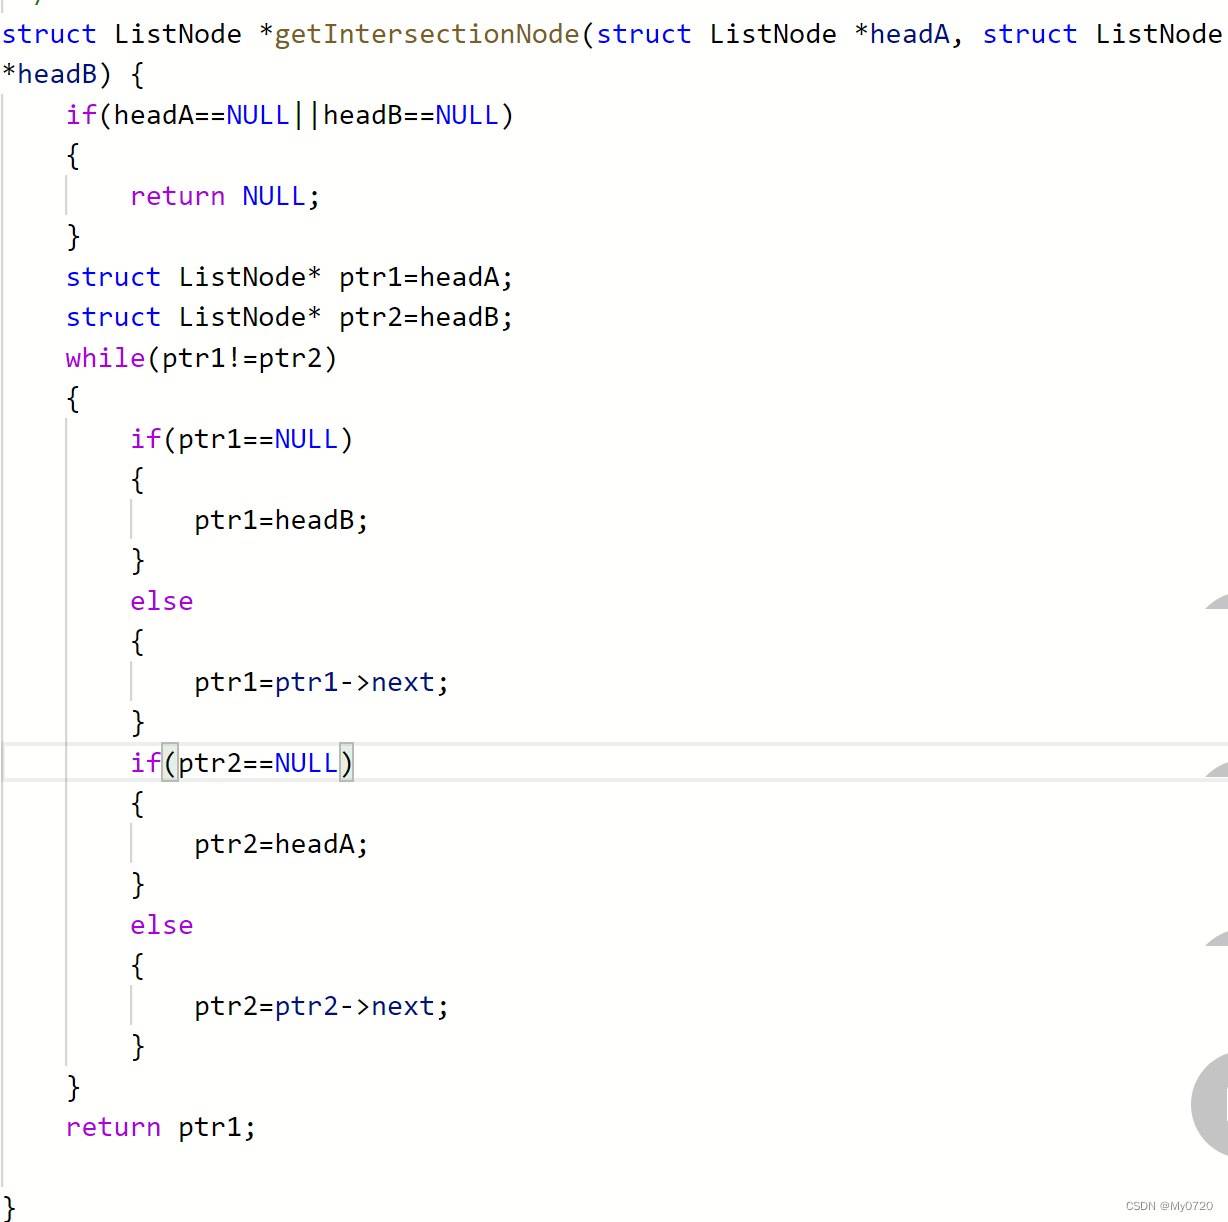Screen dimensions: 1228x1222
Task: Click 'ptr2=ptr2->next;' statement
Action: (x=321, y=1006)
